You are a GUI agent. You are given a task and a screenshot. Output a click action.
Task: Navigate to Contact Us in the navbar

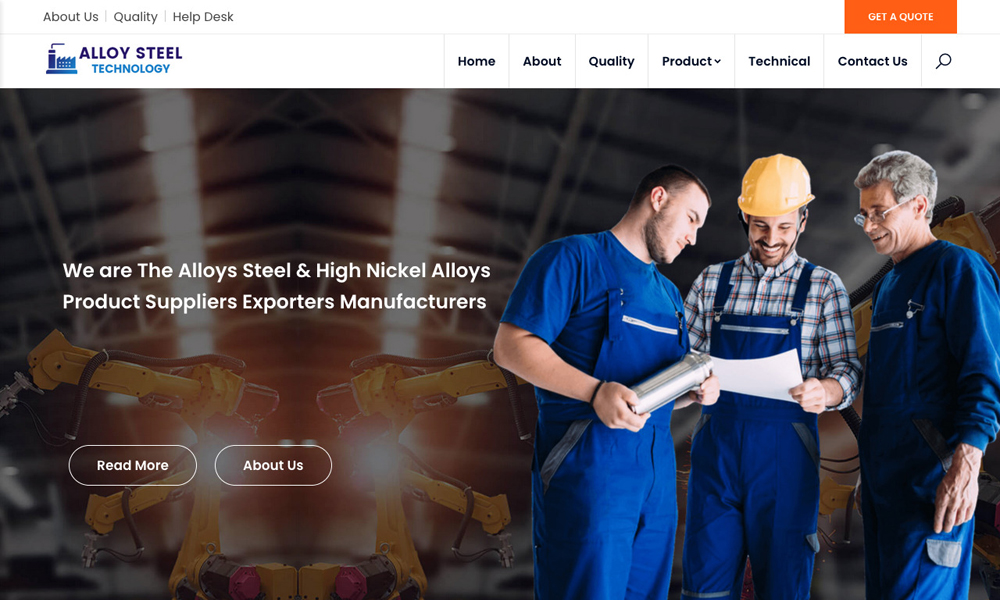[872, 61]
